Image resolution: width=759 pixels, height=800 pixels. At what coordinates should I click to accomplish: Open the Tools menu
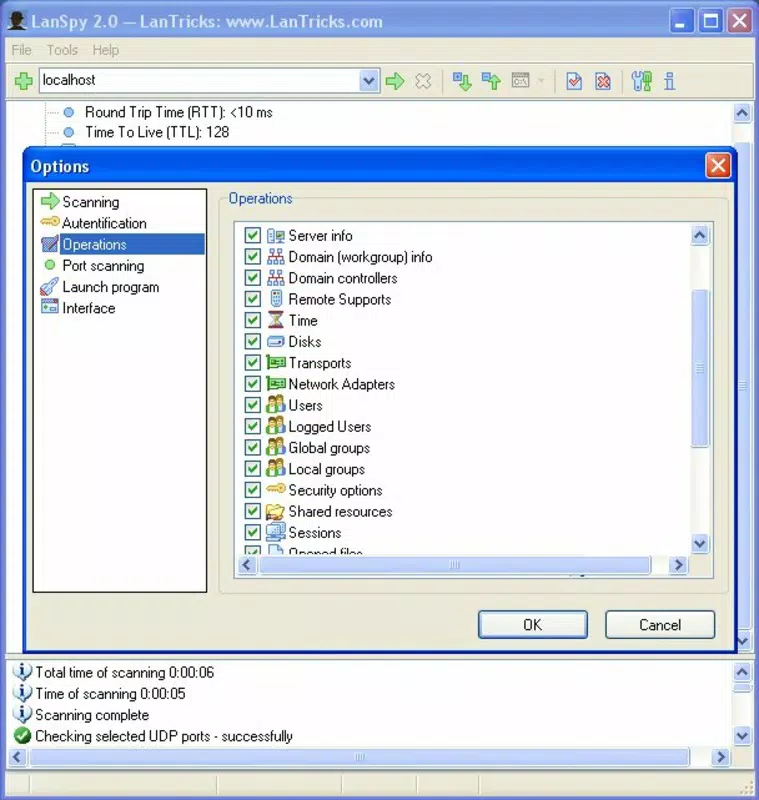pos(62,50)
